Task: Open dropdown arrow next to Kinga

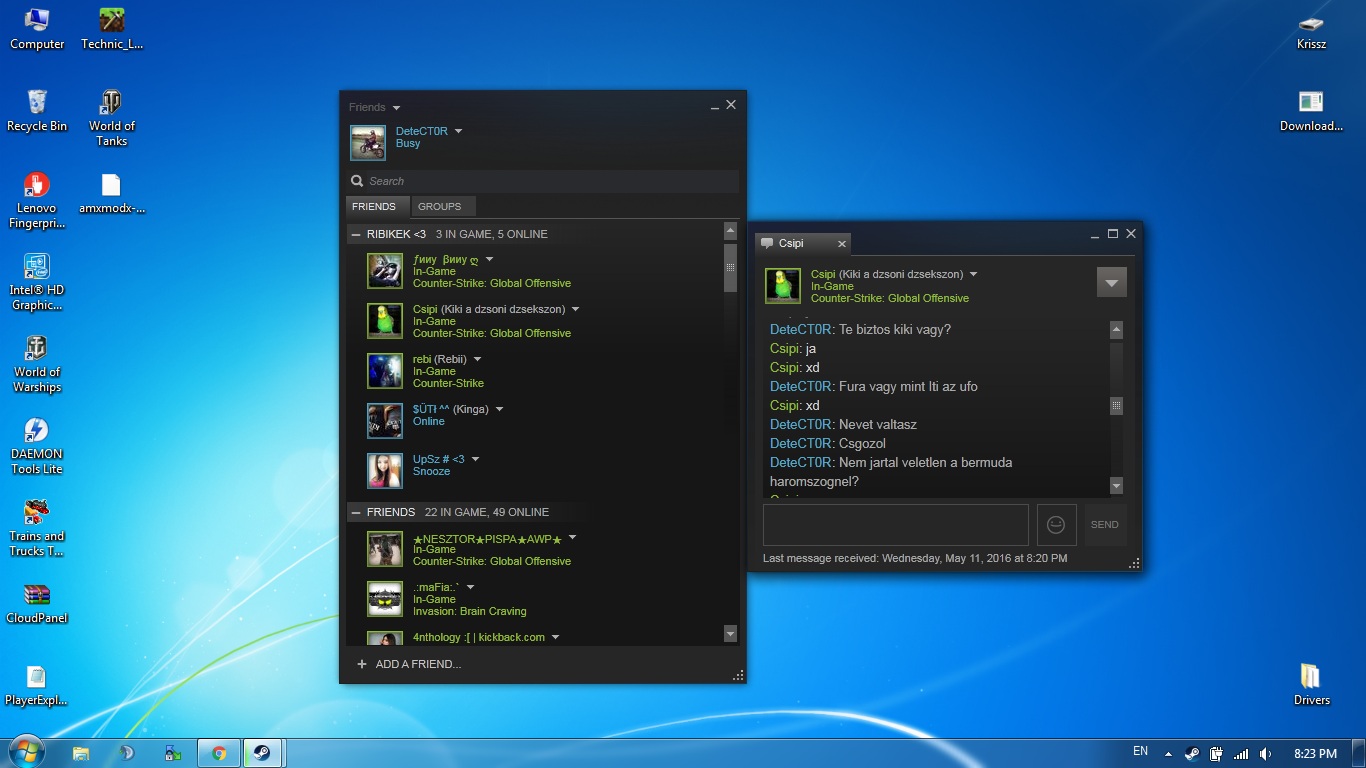Action: pos(499,409)
